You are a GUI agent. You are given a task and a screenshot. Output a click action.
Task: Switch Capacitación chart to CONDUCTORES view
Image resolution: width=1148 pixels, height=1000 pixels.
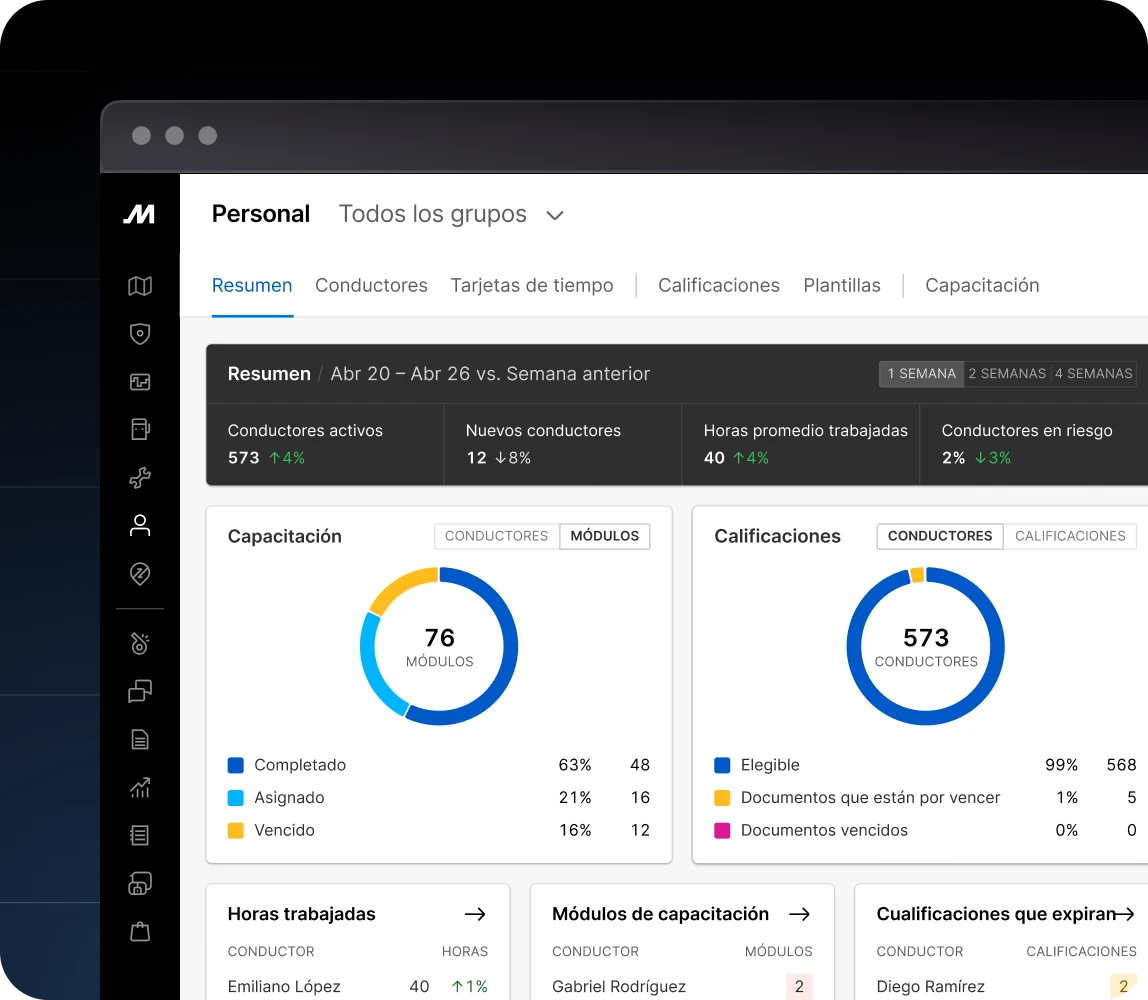coord(495,536)
